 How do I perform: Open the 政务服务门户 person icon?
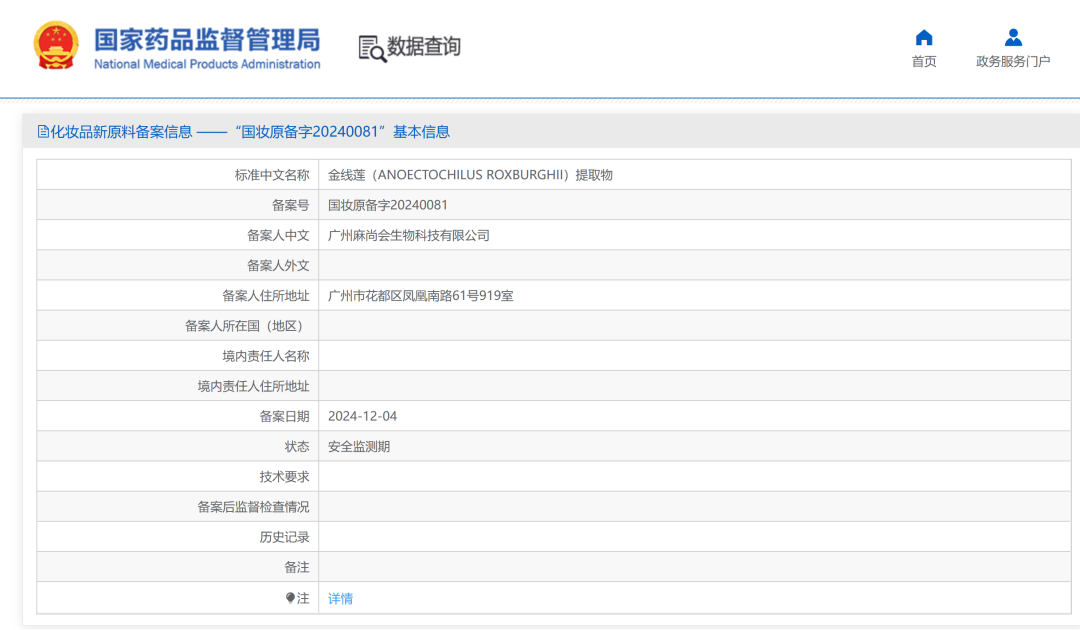1013,38
